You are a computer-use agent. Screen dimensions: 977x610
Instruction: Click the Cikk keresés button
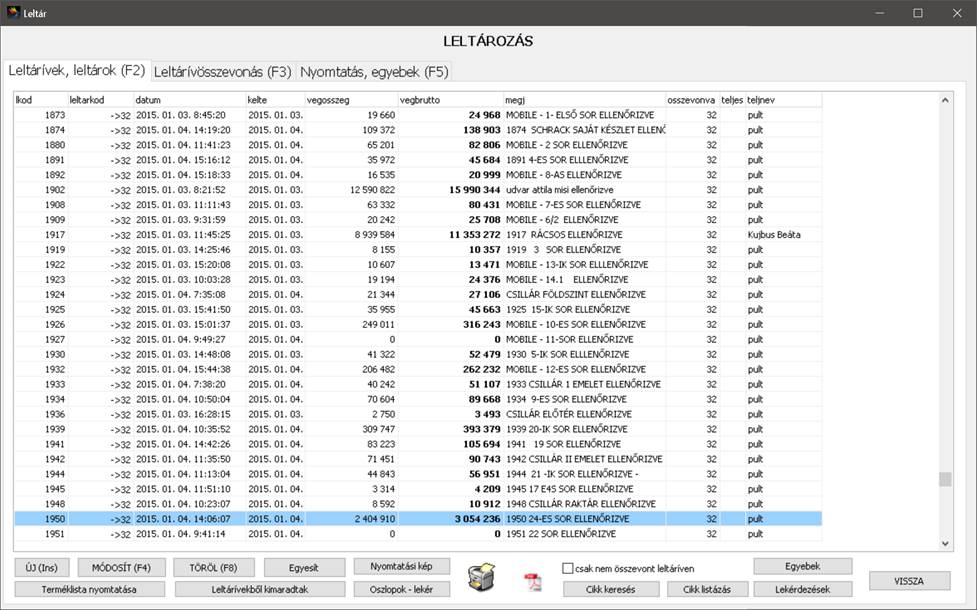(x=610, y=589)
